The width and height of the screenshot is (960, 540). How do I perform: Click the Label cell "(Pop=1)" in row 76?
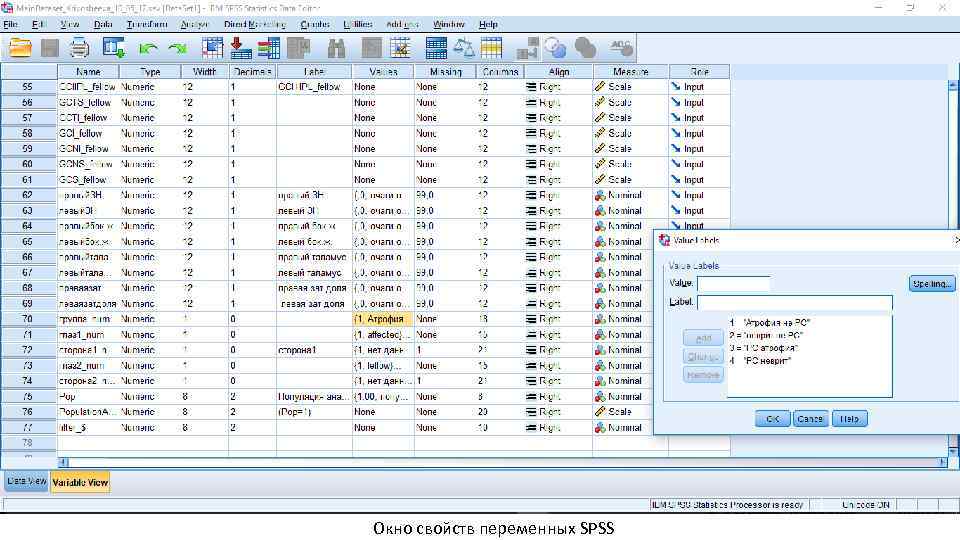(x=314, y=412)
